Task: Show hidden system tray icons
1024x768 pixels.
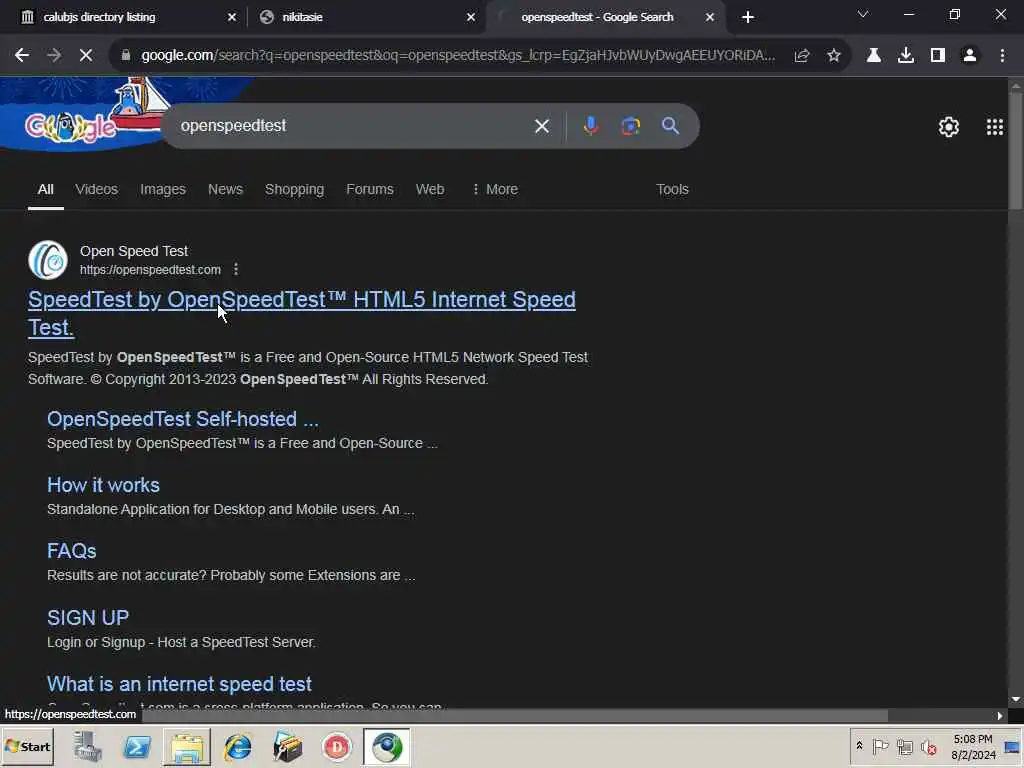Action: pyautogui.click(x=859, y=746)
